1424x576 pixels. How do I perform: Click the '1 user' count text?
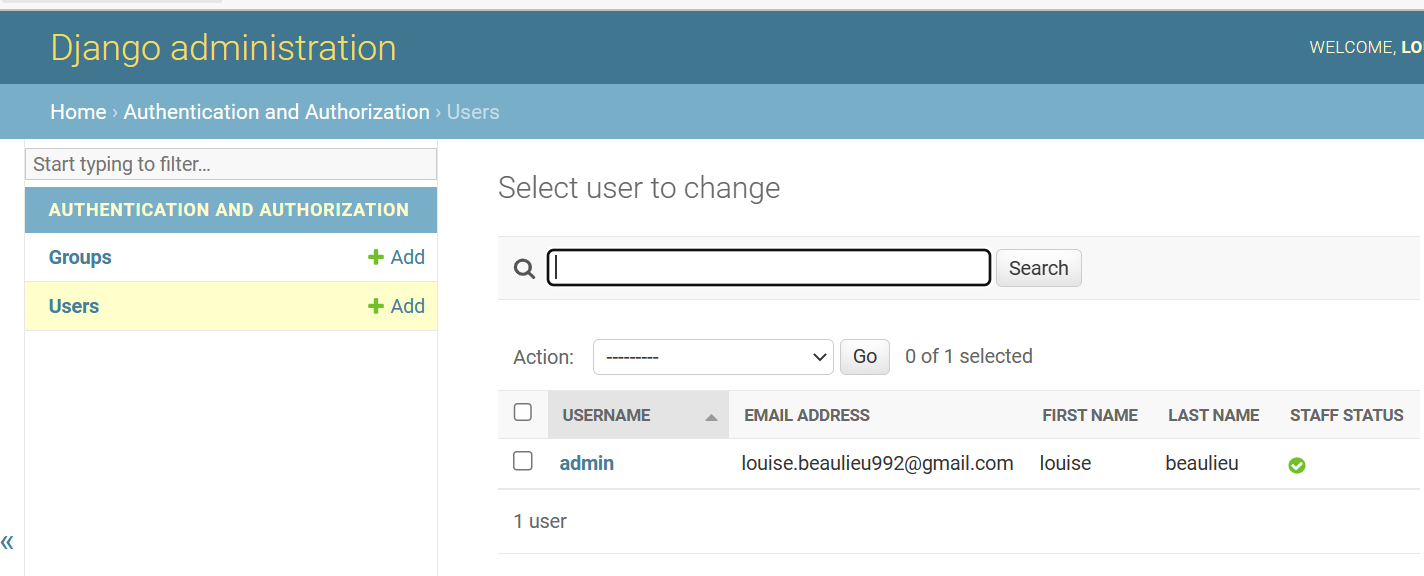click(x=540, y=521)
